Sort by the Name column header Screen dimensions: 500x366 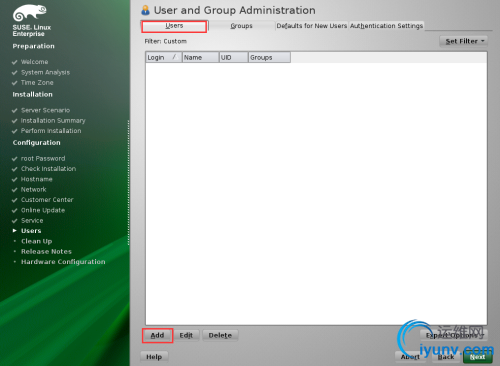200,57
